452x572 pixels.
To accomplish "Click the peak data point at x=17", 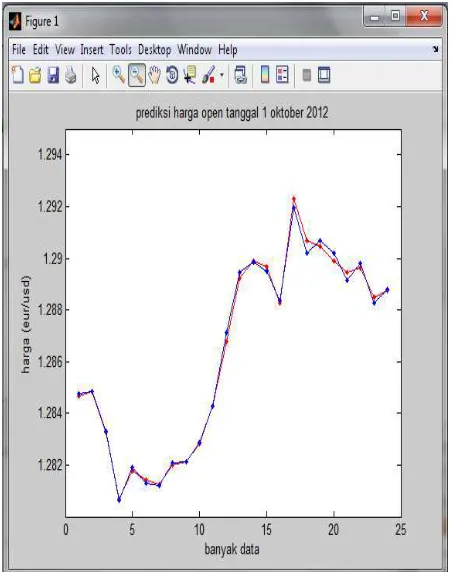I will tap(294, 199).
